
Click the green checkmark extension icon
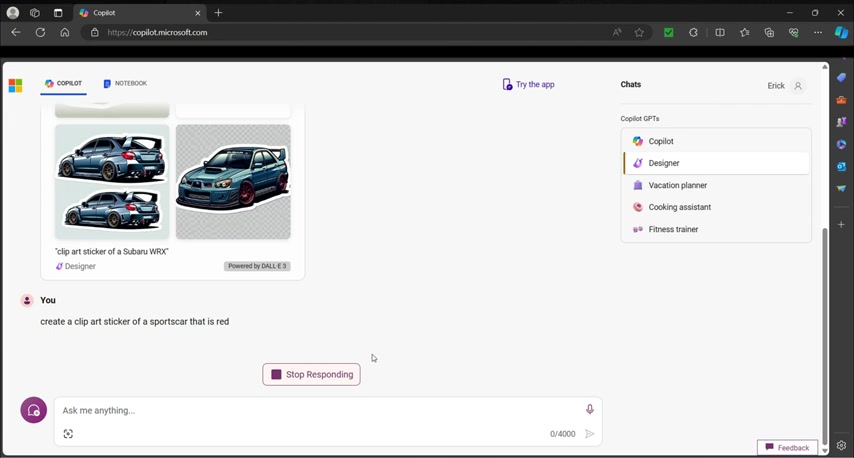[x=669, y=32]
